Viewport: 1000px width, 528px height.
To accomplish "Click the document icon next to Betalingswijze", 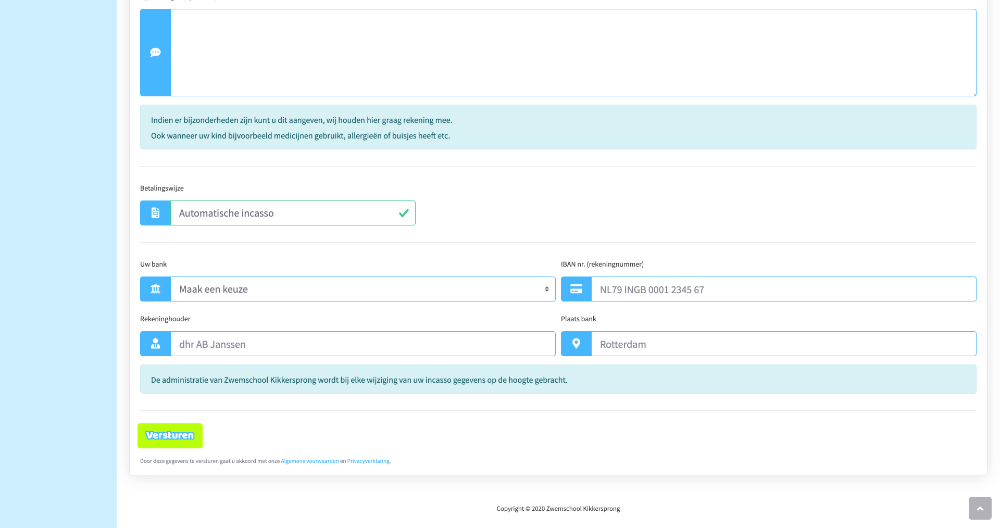I will [x=155, y=213].
